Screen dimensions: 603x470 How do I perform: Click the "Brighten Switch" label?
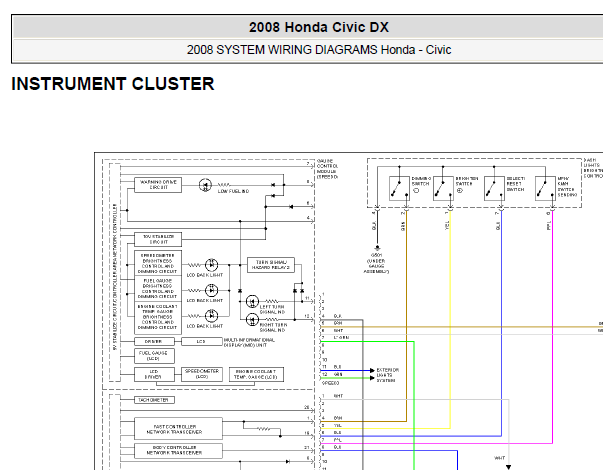(x=466, y=181)
